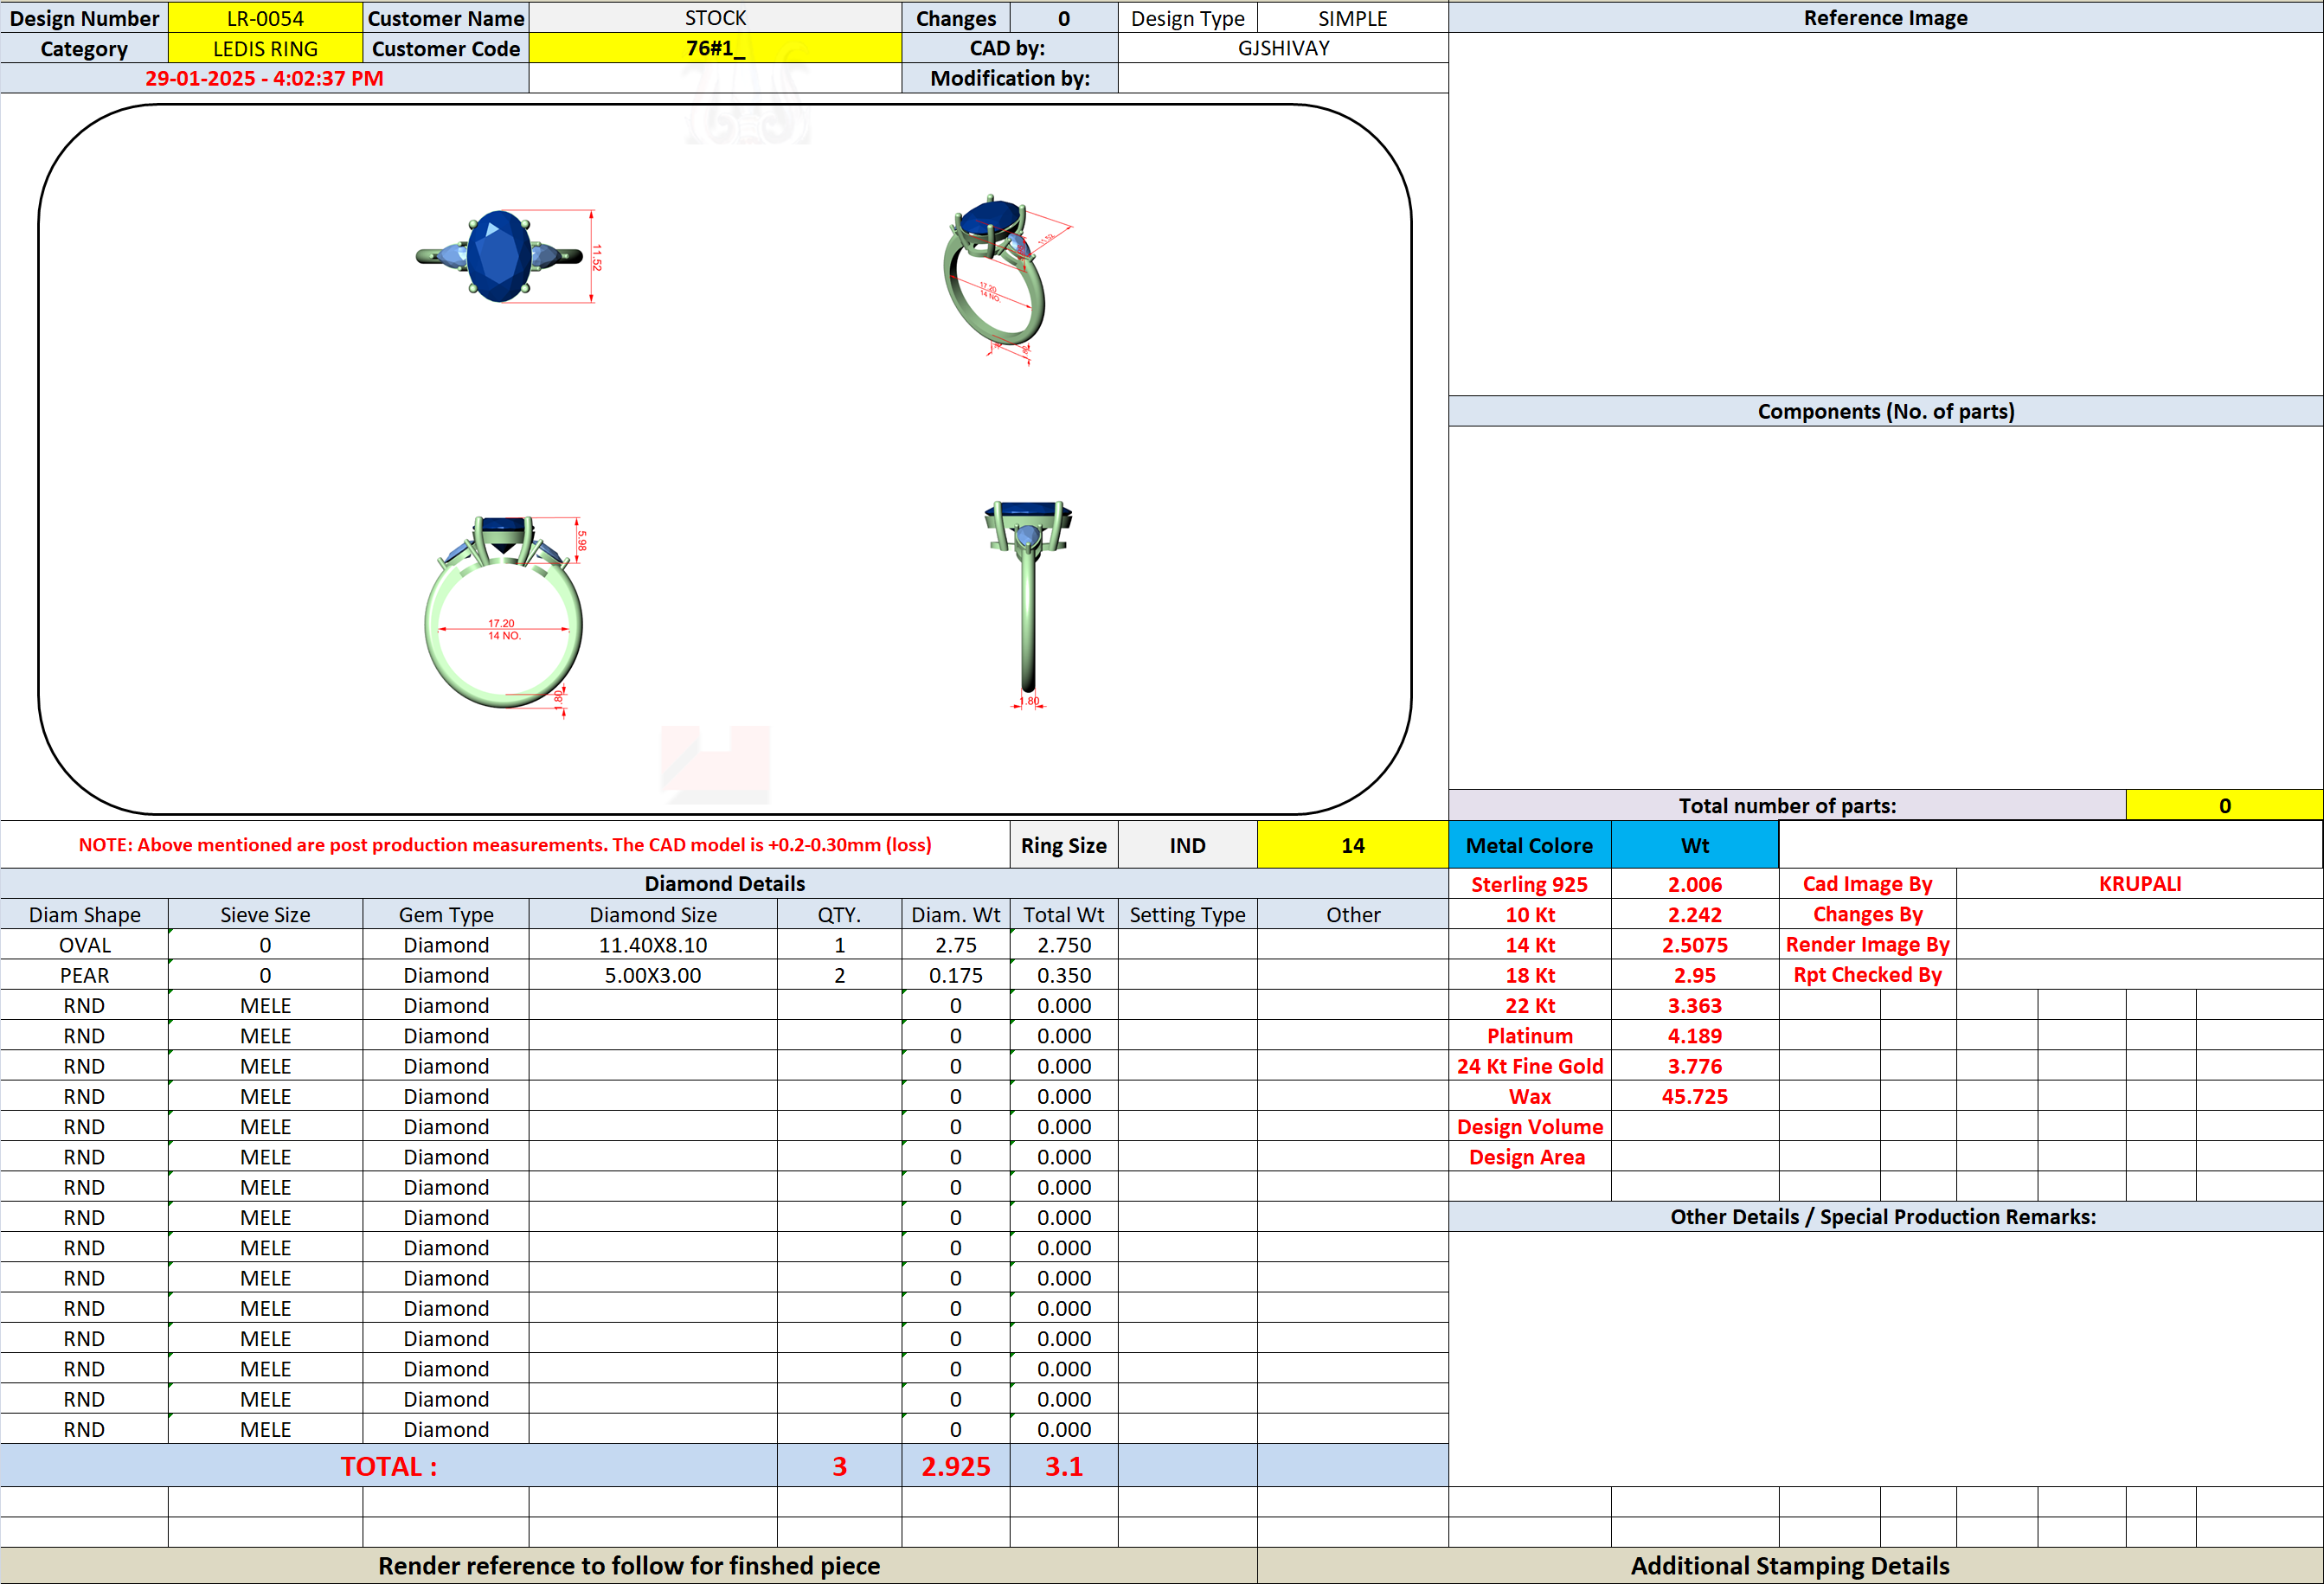The height and width of the screenshot is (1584, 2324).
Task: Select the Gem Type column header
Action: point(446,914)
